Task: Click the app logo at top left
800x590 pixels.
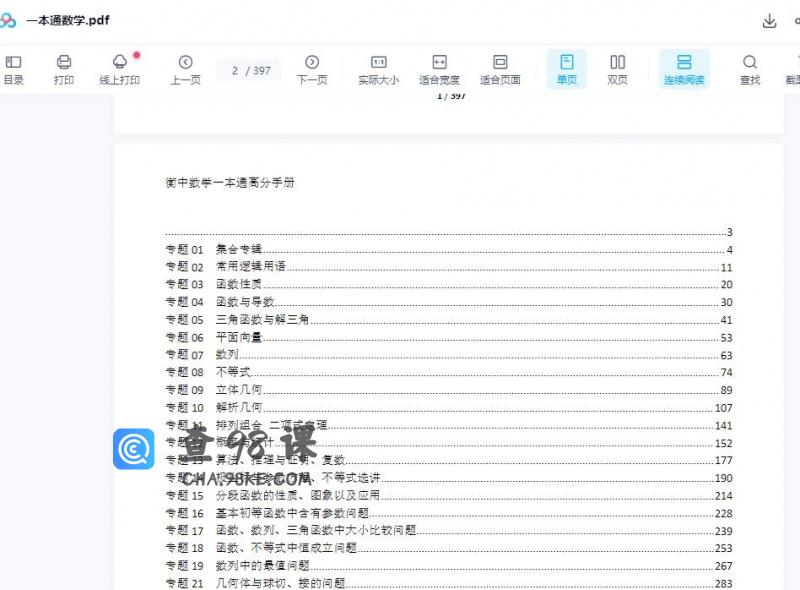Action: (15, 20)
